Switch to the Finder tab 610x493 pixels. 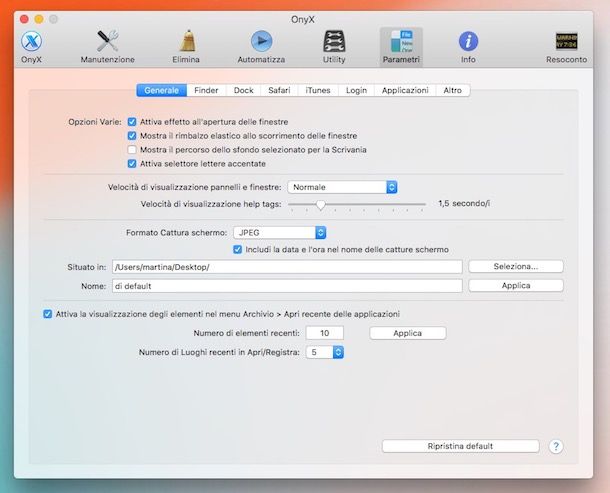[206, 90]
